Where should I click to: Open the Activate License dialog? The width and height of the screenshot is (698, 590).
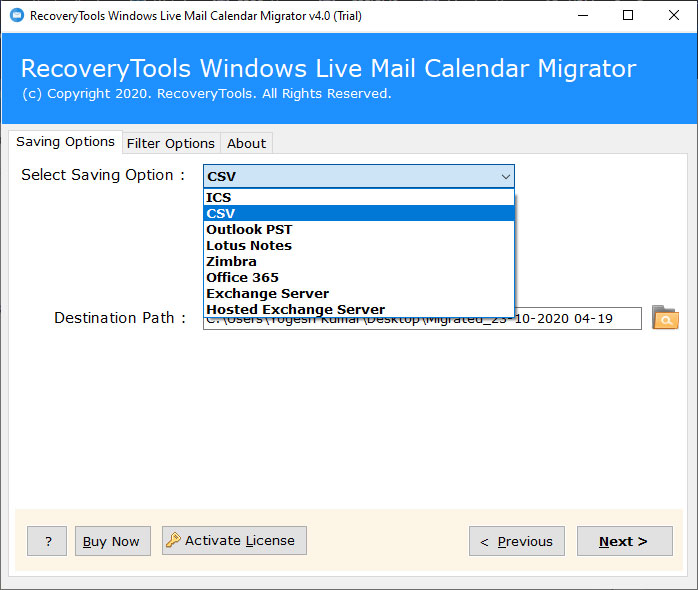coord(234,541)
